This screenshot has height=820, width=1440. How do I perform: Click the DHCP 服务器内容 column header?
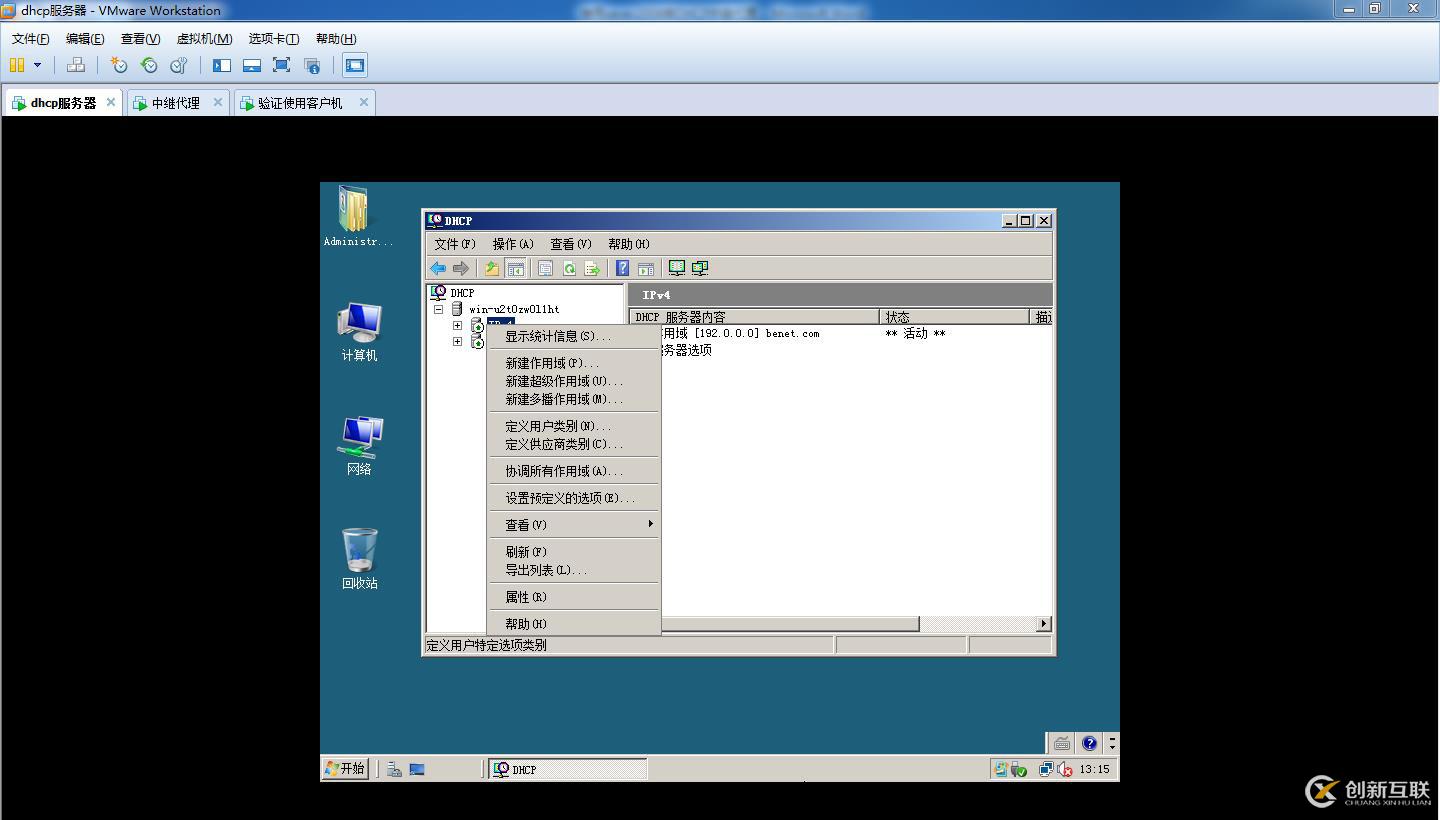pyautogui.click(x=754, y=317)
